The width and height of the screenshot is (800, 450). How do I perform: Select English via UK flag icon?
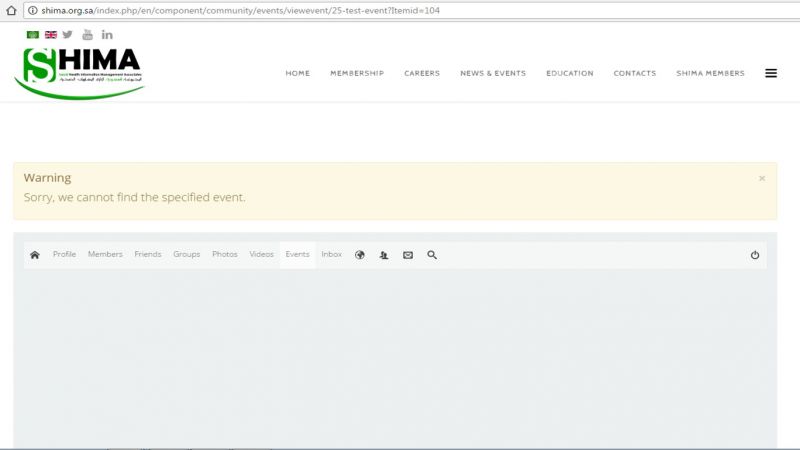[50, 35]
